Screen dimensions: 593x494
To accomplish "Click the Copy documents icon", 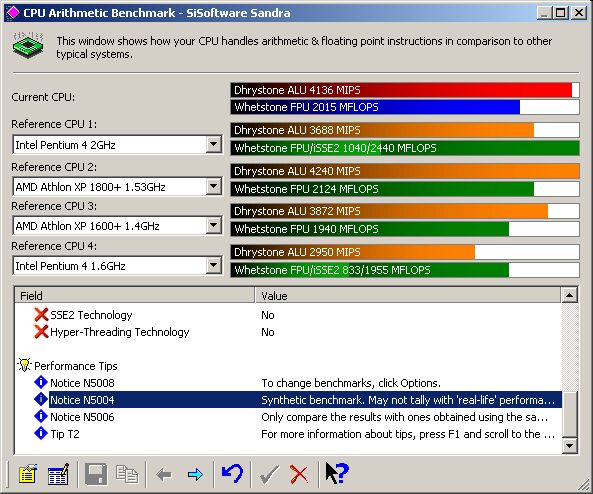I will 127,474.
